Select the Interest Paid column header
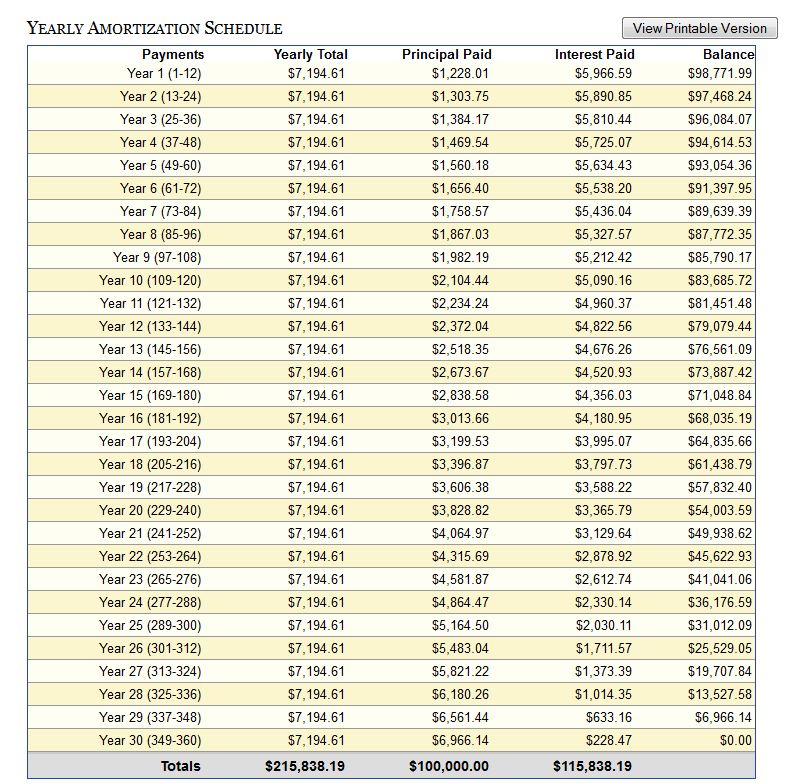 (594, 54)
